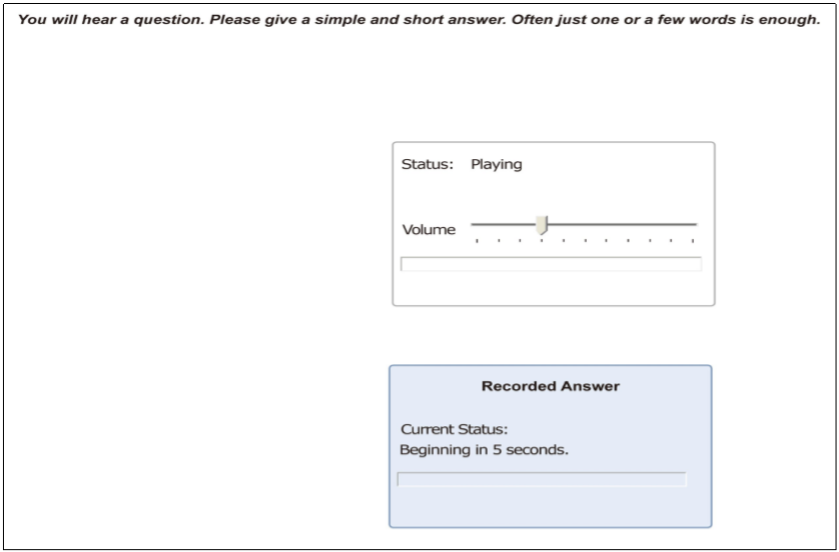Click the 'Current Status:' label

(x=454, y=429)
